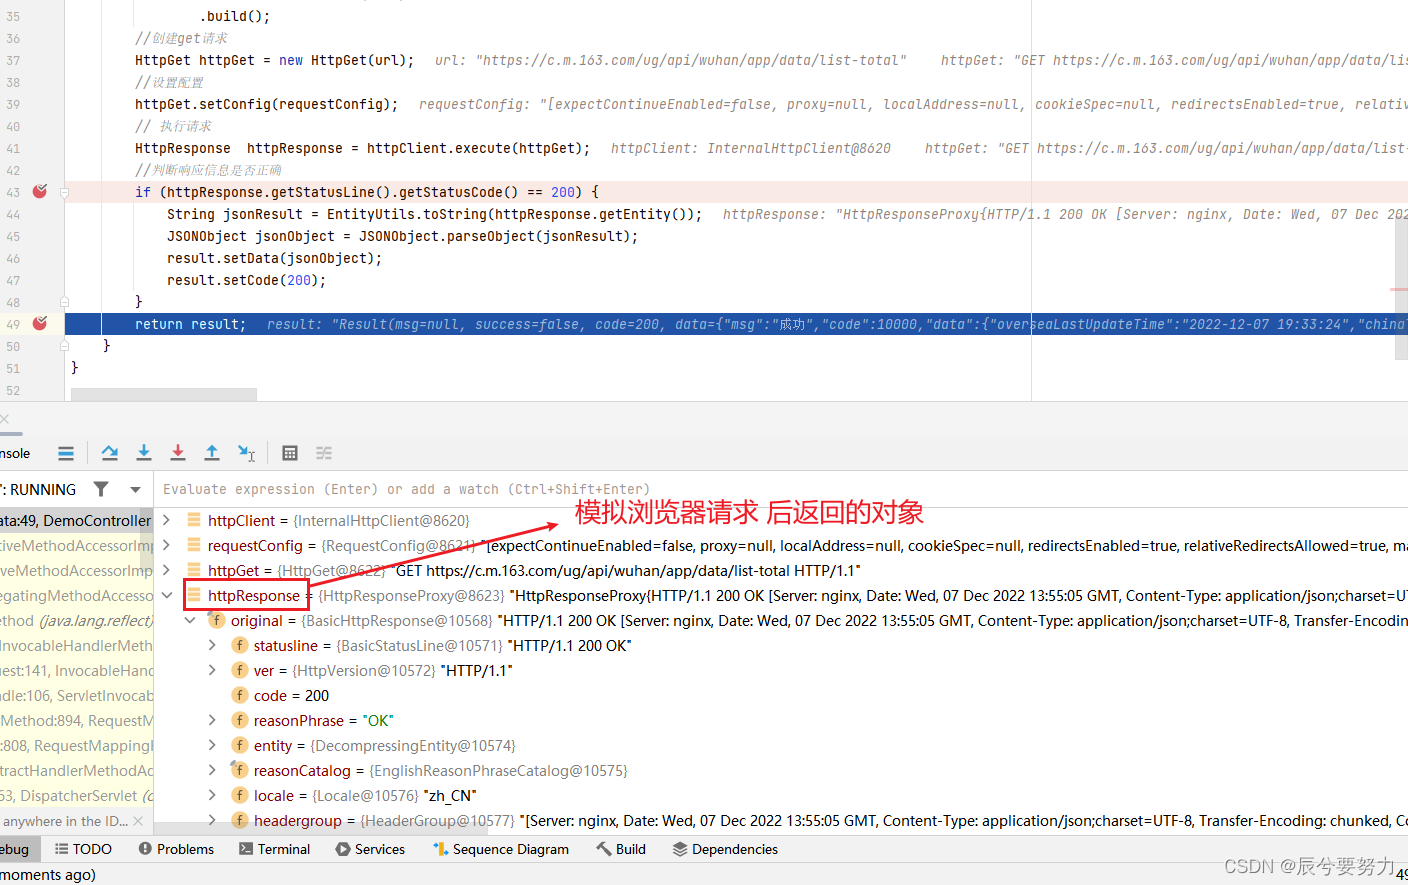Click field icon beside reasonCatalog
Image resolution: width=1408 pixels, height=885 pixels.
pyautogui.click(x=240, y=769)
